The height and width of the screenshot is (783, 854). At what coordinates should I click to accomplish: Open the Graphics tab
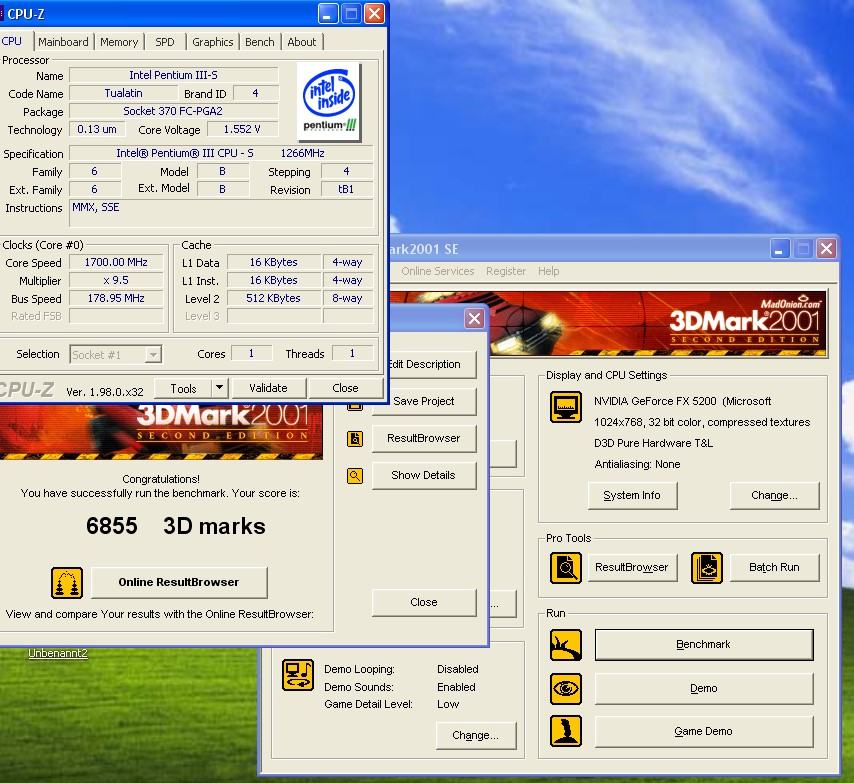click(x=212, y=42)
